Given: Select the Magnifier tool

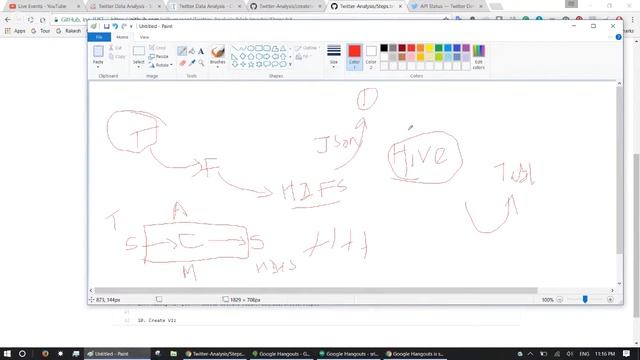Looking at the screenshot, I should (201, 63).
